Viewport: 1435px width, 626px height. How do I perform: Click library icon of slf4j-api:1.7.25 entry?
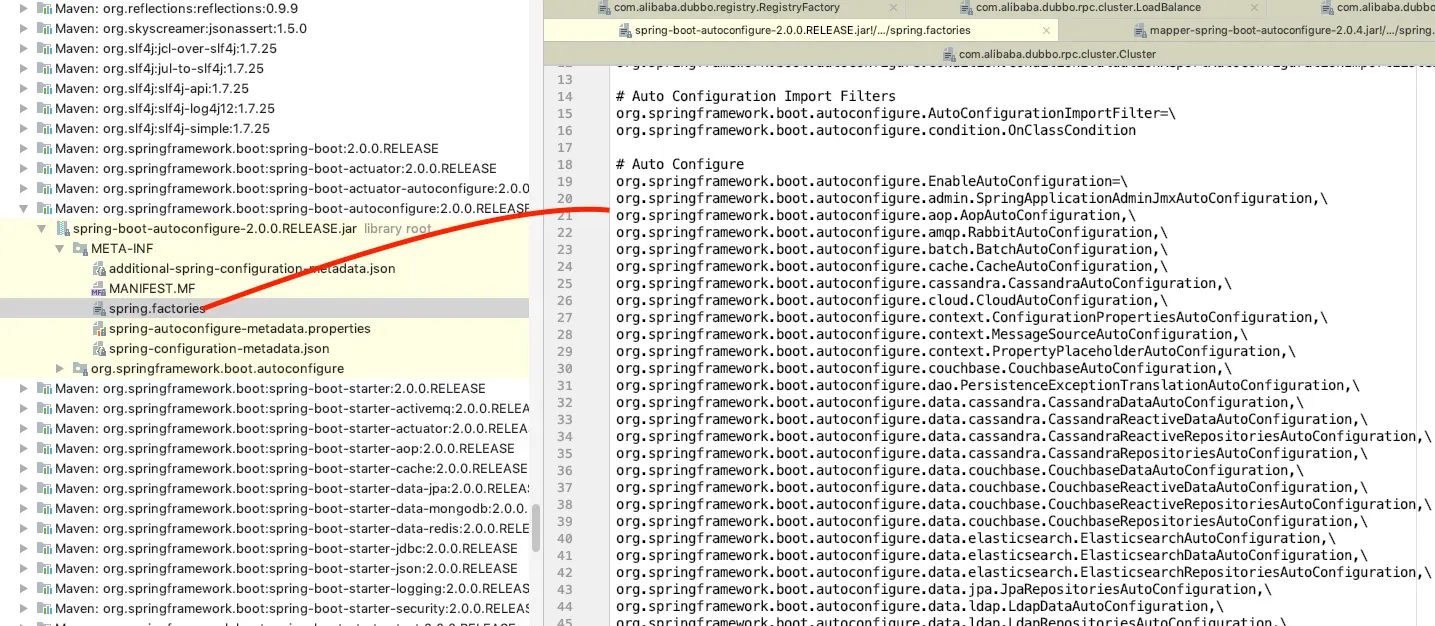[x=44, y=88]
